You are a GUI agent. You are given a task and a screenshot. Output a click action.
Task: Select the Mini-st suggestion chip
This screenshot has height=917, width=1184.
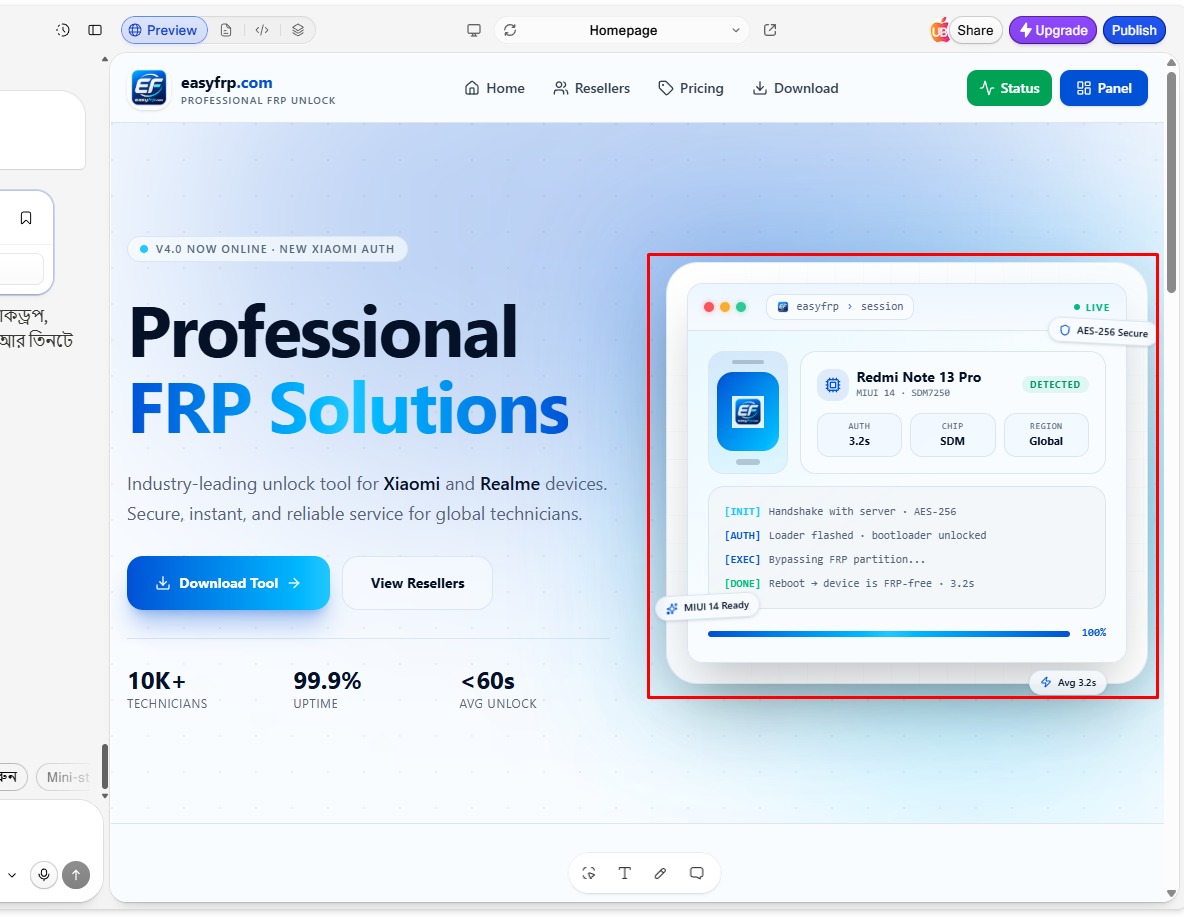pos(66,777)
